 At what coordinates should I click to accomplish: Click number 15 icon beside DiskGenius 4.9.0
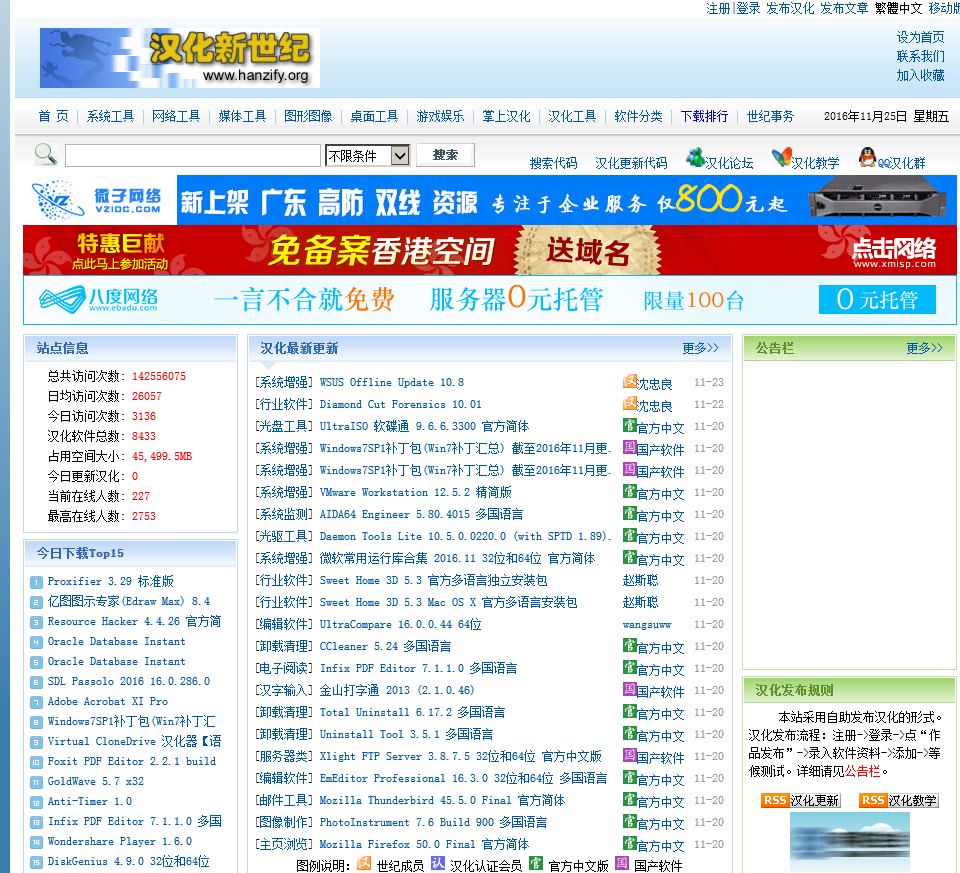coord(36,862)
